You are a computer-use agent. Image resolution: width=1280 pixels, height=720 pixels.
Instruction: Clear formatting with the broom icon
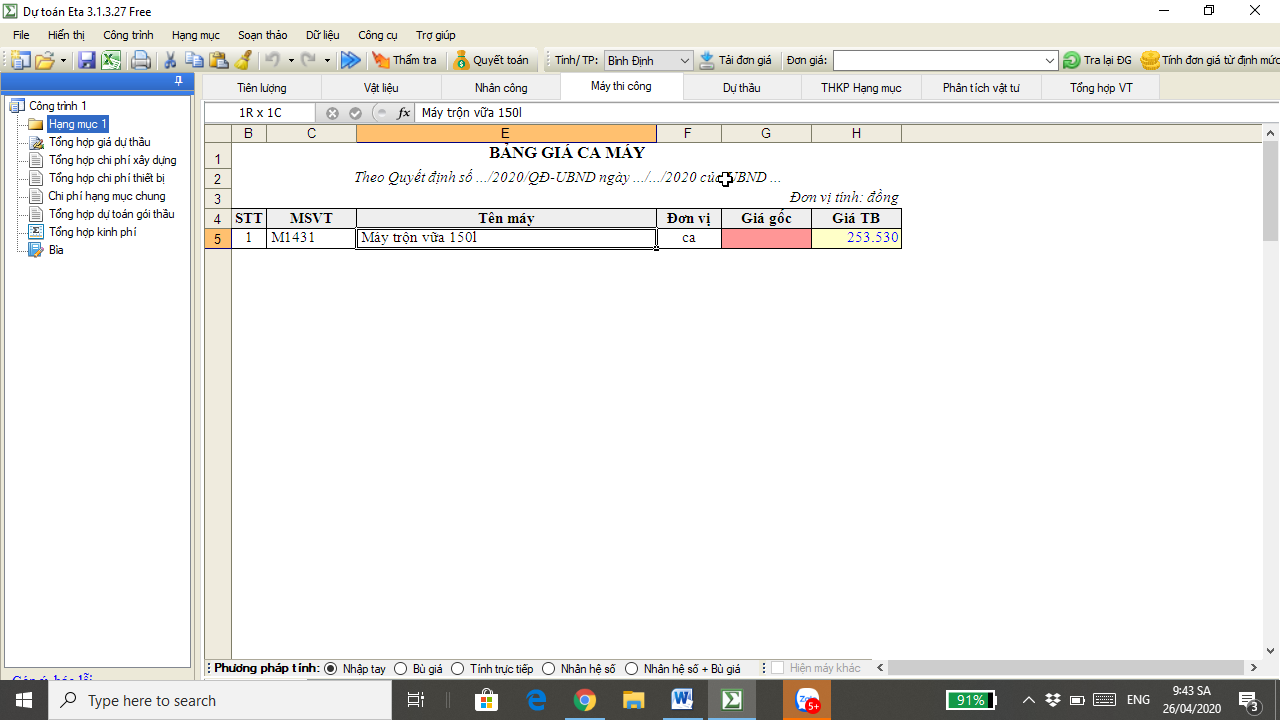(x=243, y=60)
